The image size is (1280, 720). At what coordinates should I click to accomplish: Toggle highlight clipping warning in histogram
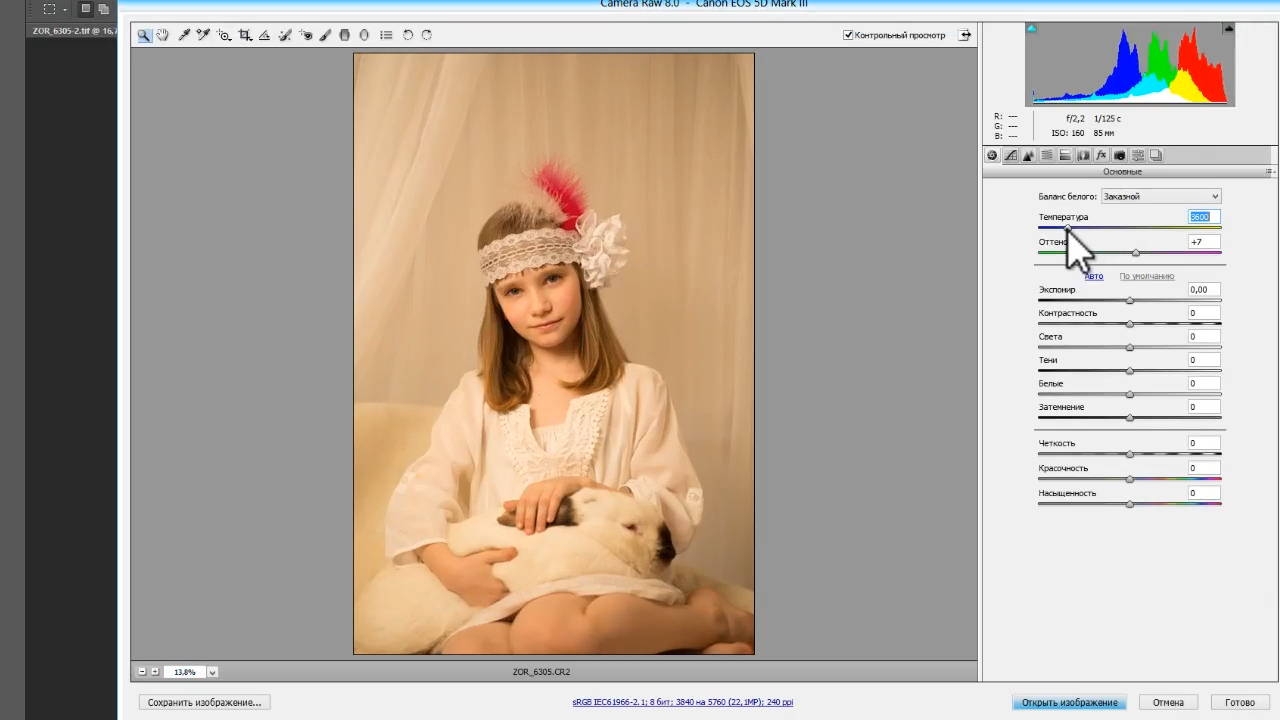(x=1229, y=28)
